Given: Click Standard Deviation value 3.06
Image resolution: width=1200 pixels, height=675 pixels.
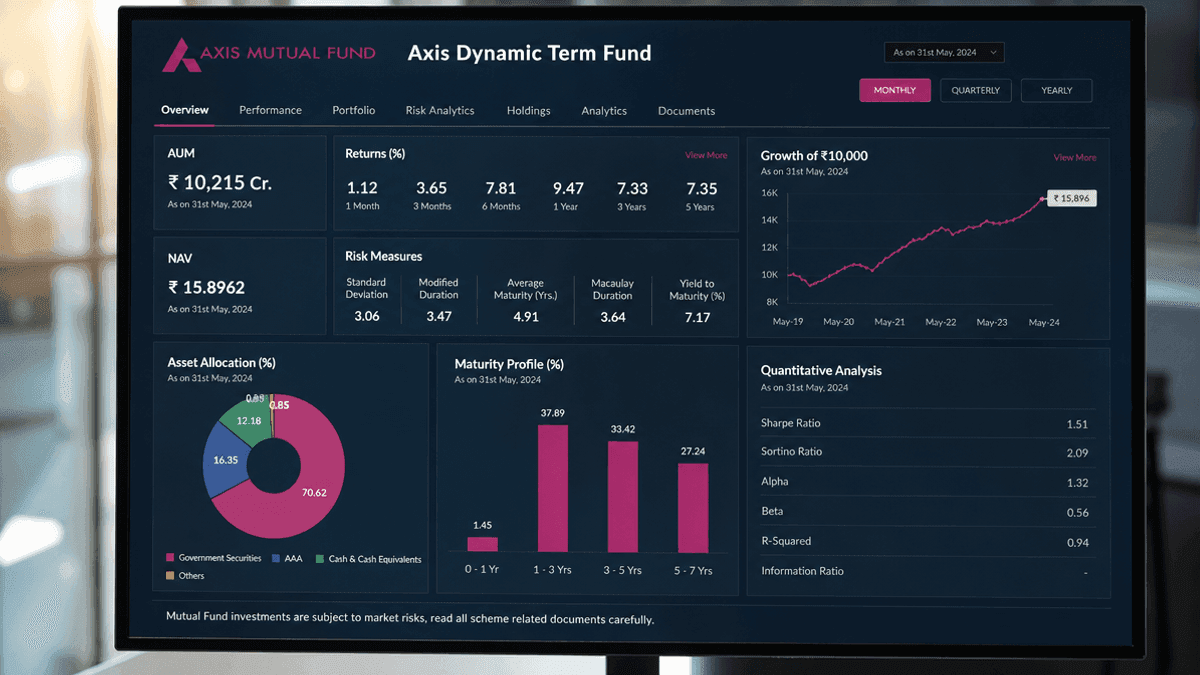Looking at the screenshot, I should pos(367,316).
